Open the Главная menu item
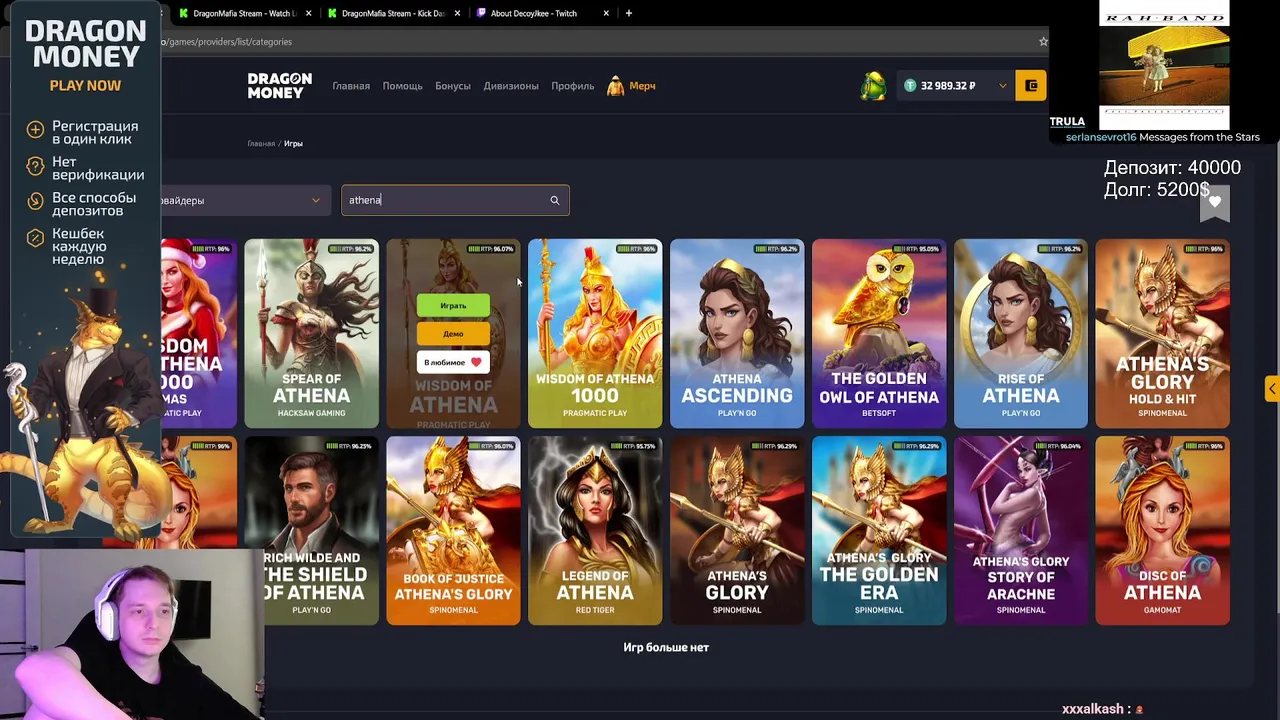The image size is (1280, 720). (351, 86)
